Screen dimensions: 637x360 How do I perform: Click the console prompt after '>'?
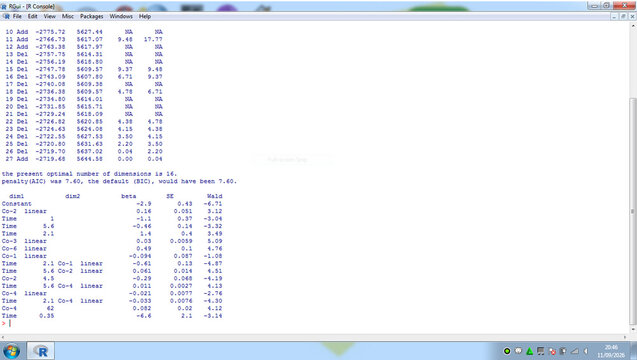(x=10, y=323)
